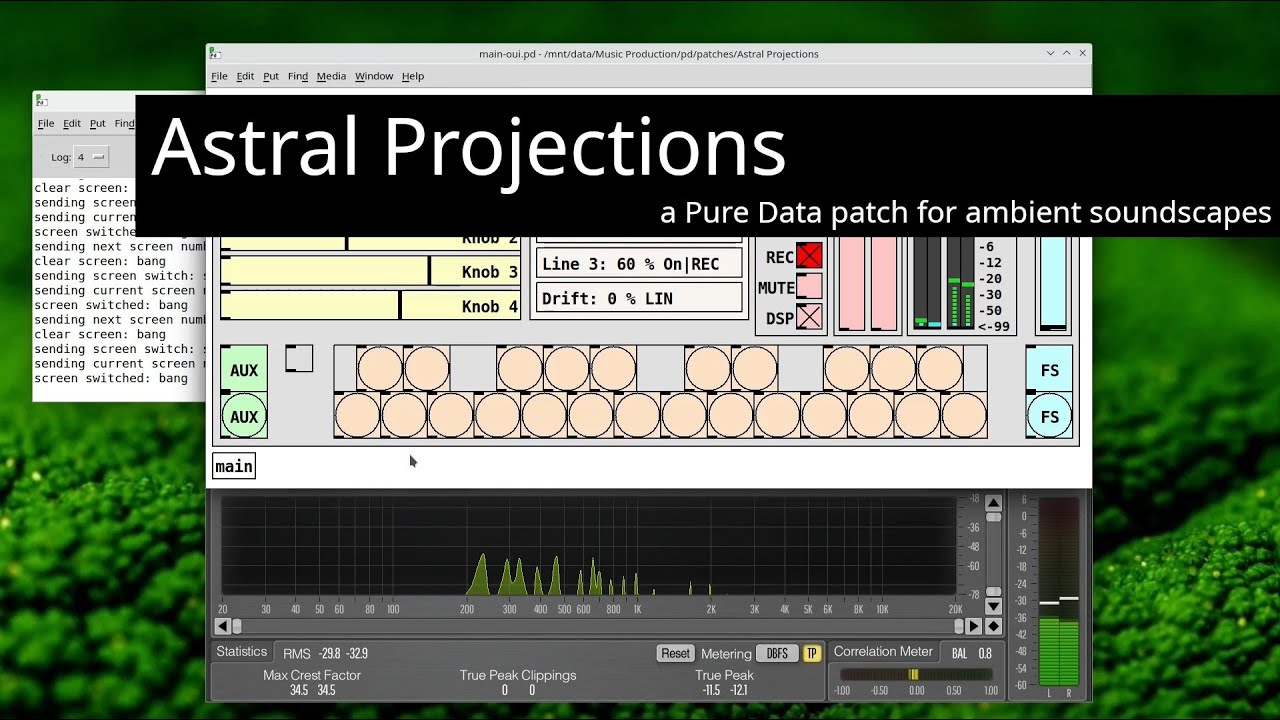Click the analyzer vertical range top handle
The height and width of the screenshot is (720, 1280).
click(x=993, y=517)
